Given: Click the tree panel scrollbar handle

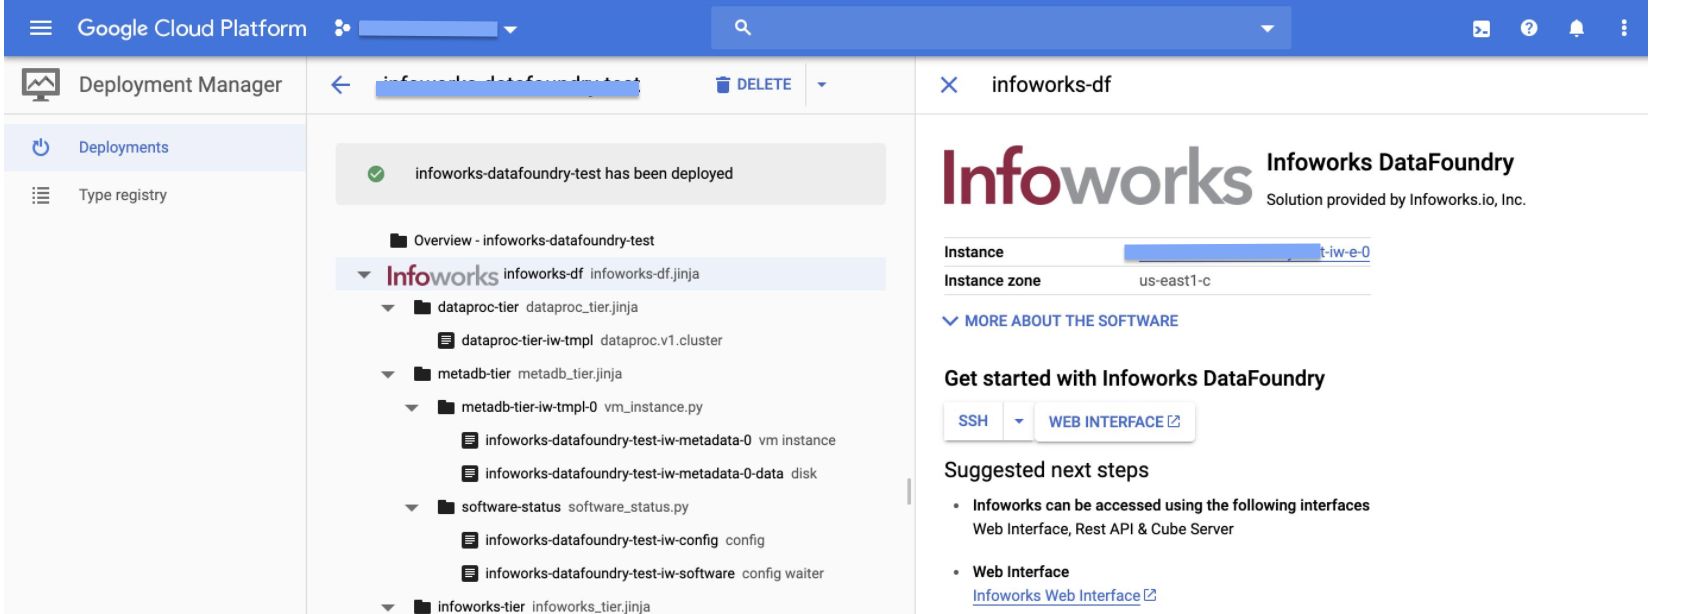Looking at the screenshot, I should (908, 491).
